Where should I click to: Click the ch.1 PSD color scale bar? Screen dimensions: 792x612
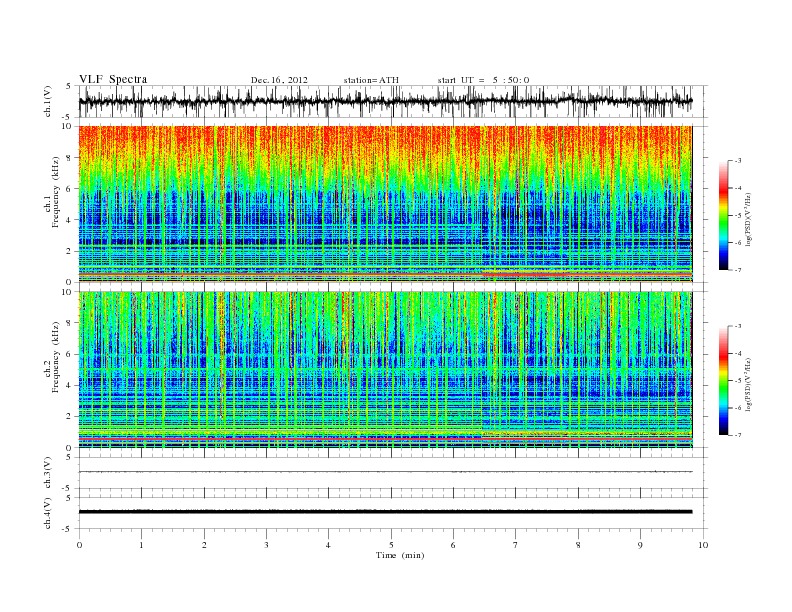[724, 215]
